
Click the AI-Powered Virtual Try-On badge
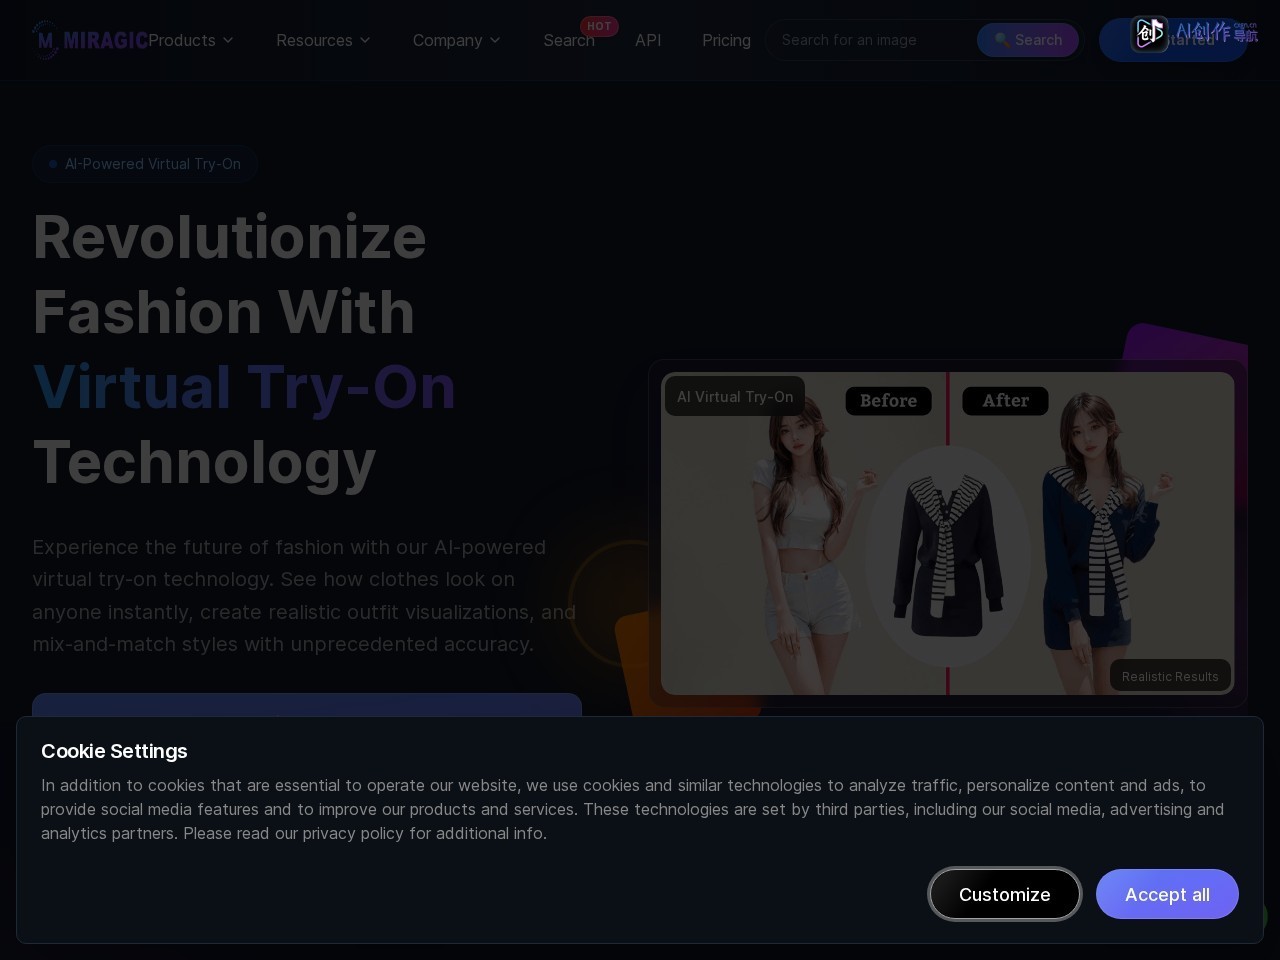tap(146, 164)
